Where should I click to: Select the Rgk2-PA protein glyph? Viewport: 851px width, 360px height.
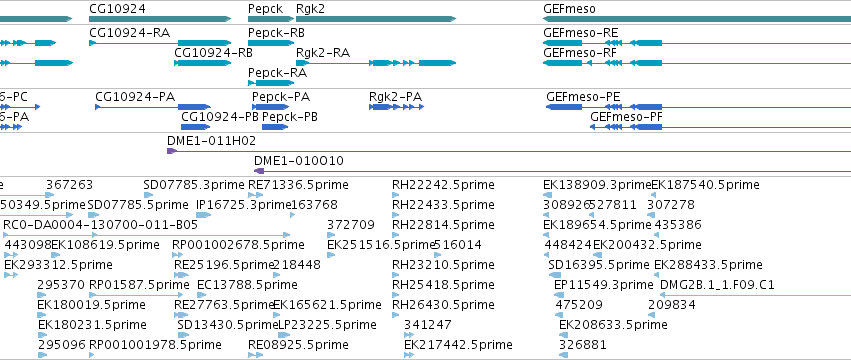pyautogui.click(x=396, y=107)
